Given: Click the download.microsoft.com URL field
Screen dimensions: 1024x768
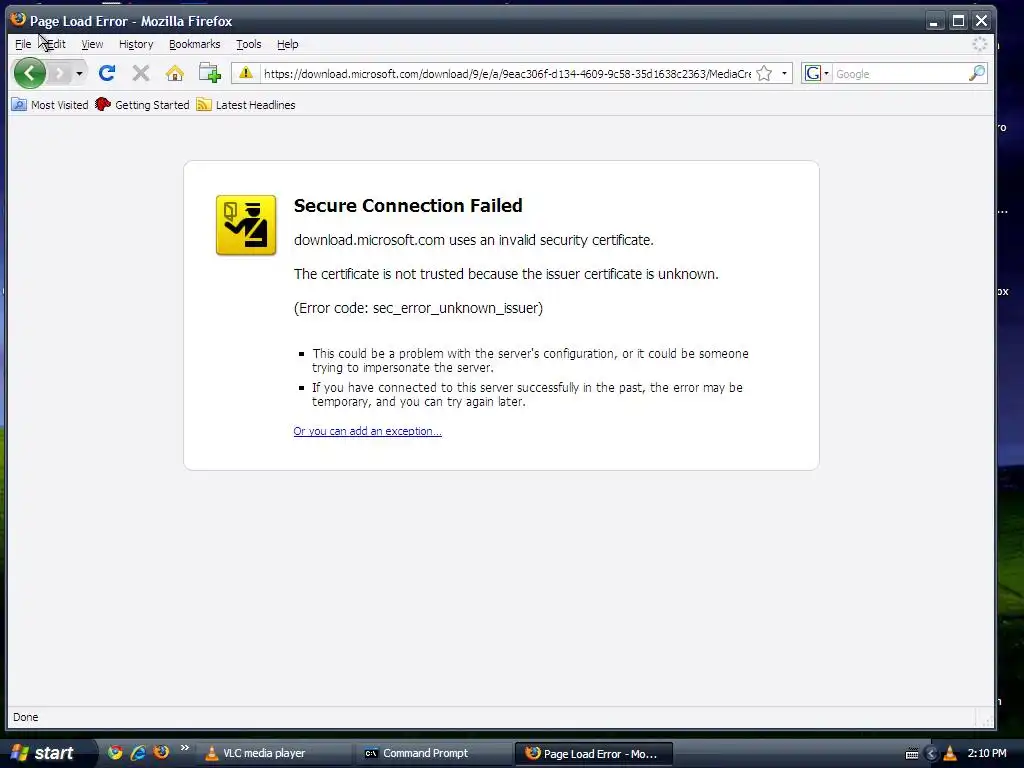Looking at the screenshot, I should coord(507,74).
